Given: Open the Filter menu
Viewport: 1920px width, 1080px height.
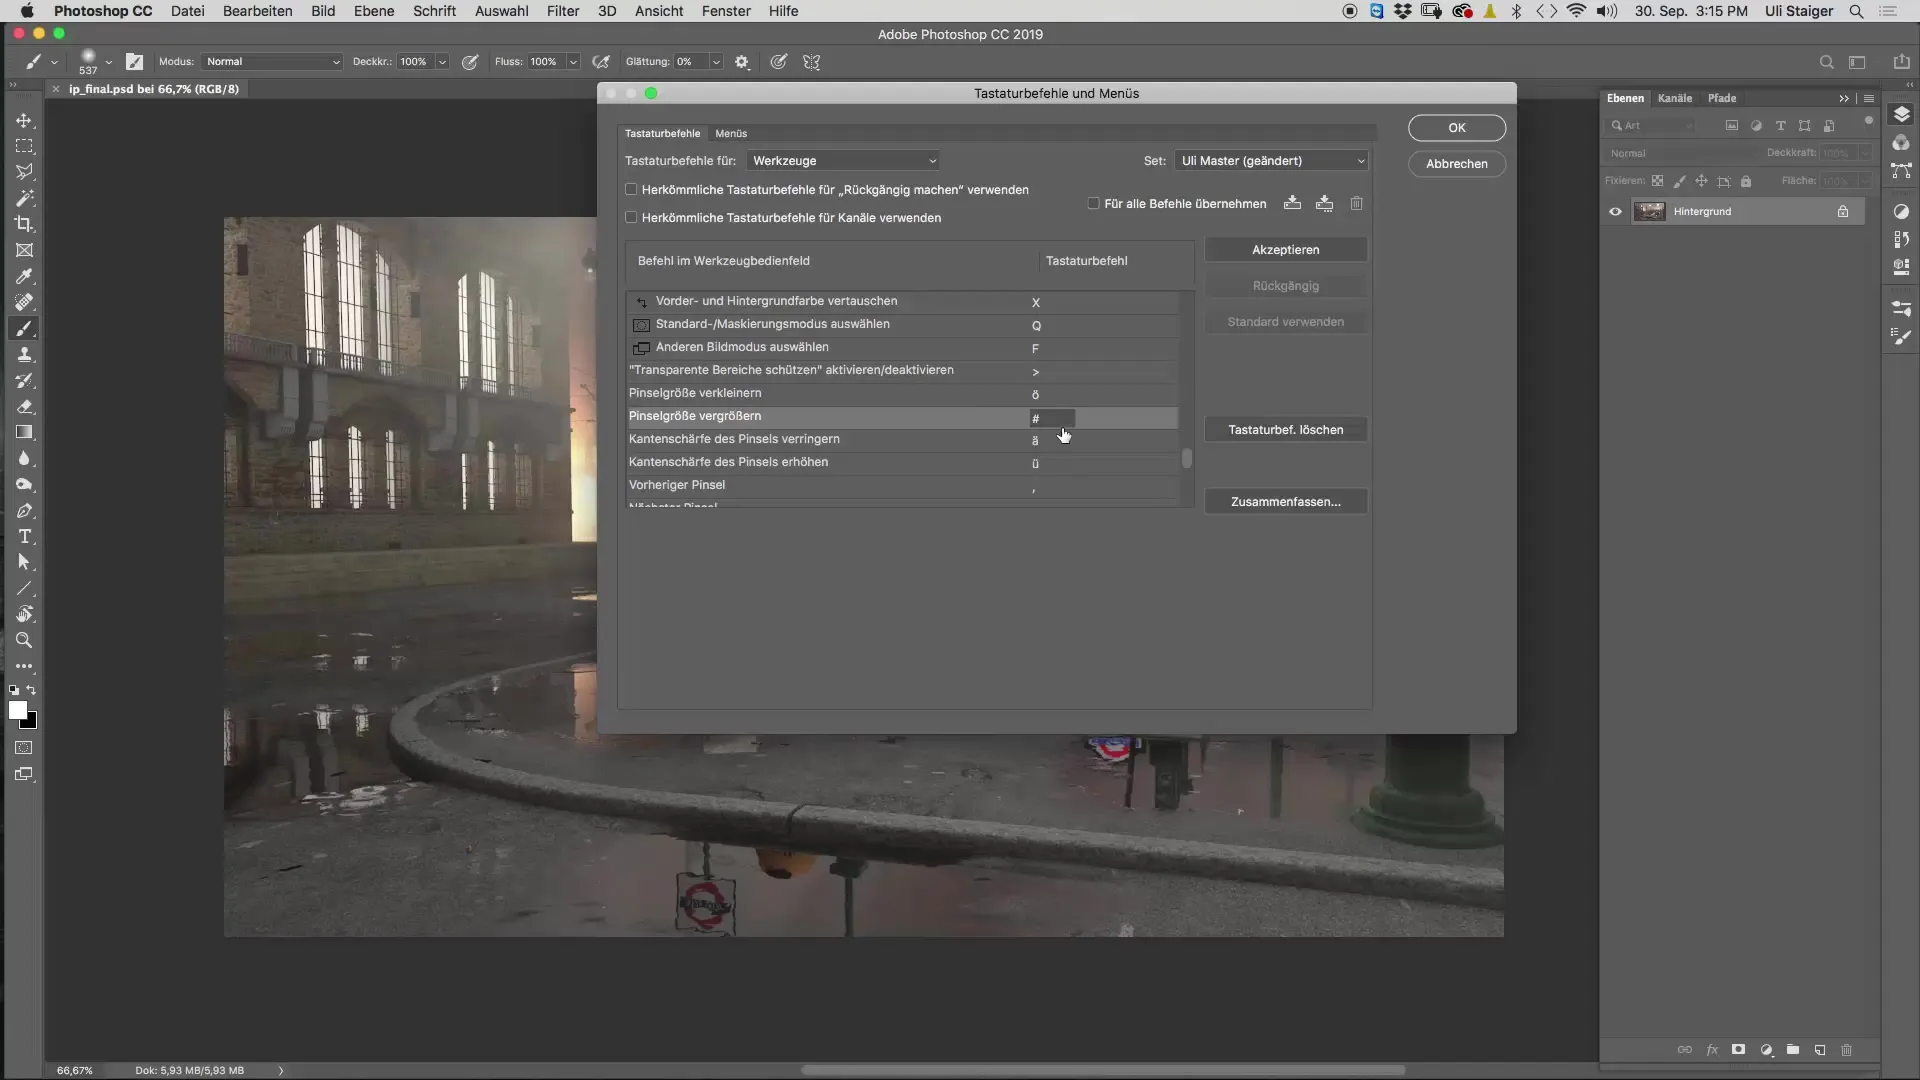Looking at the screenshot, I should click(563, 11).
